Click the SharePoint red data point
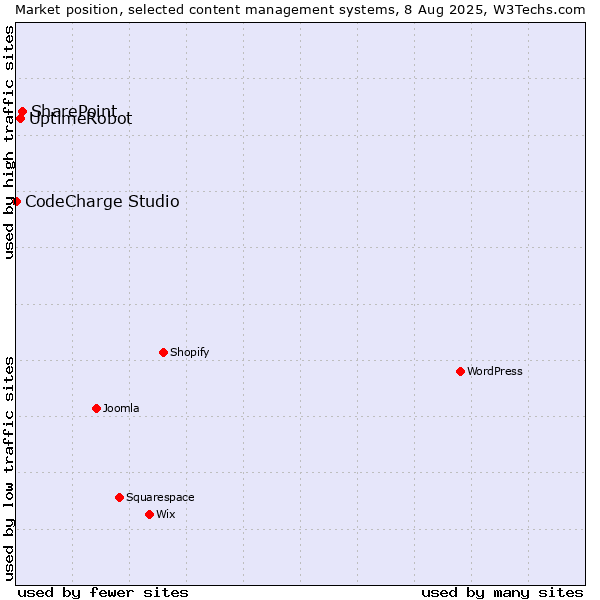Image resolution: width=600 pixels, height=600 pixels. pyautogui.click(x=23, y=111)
